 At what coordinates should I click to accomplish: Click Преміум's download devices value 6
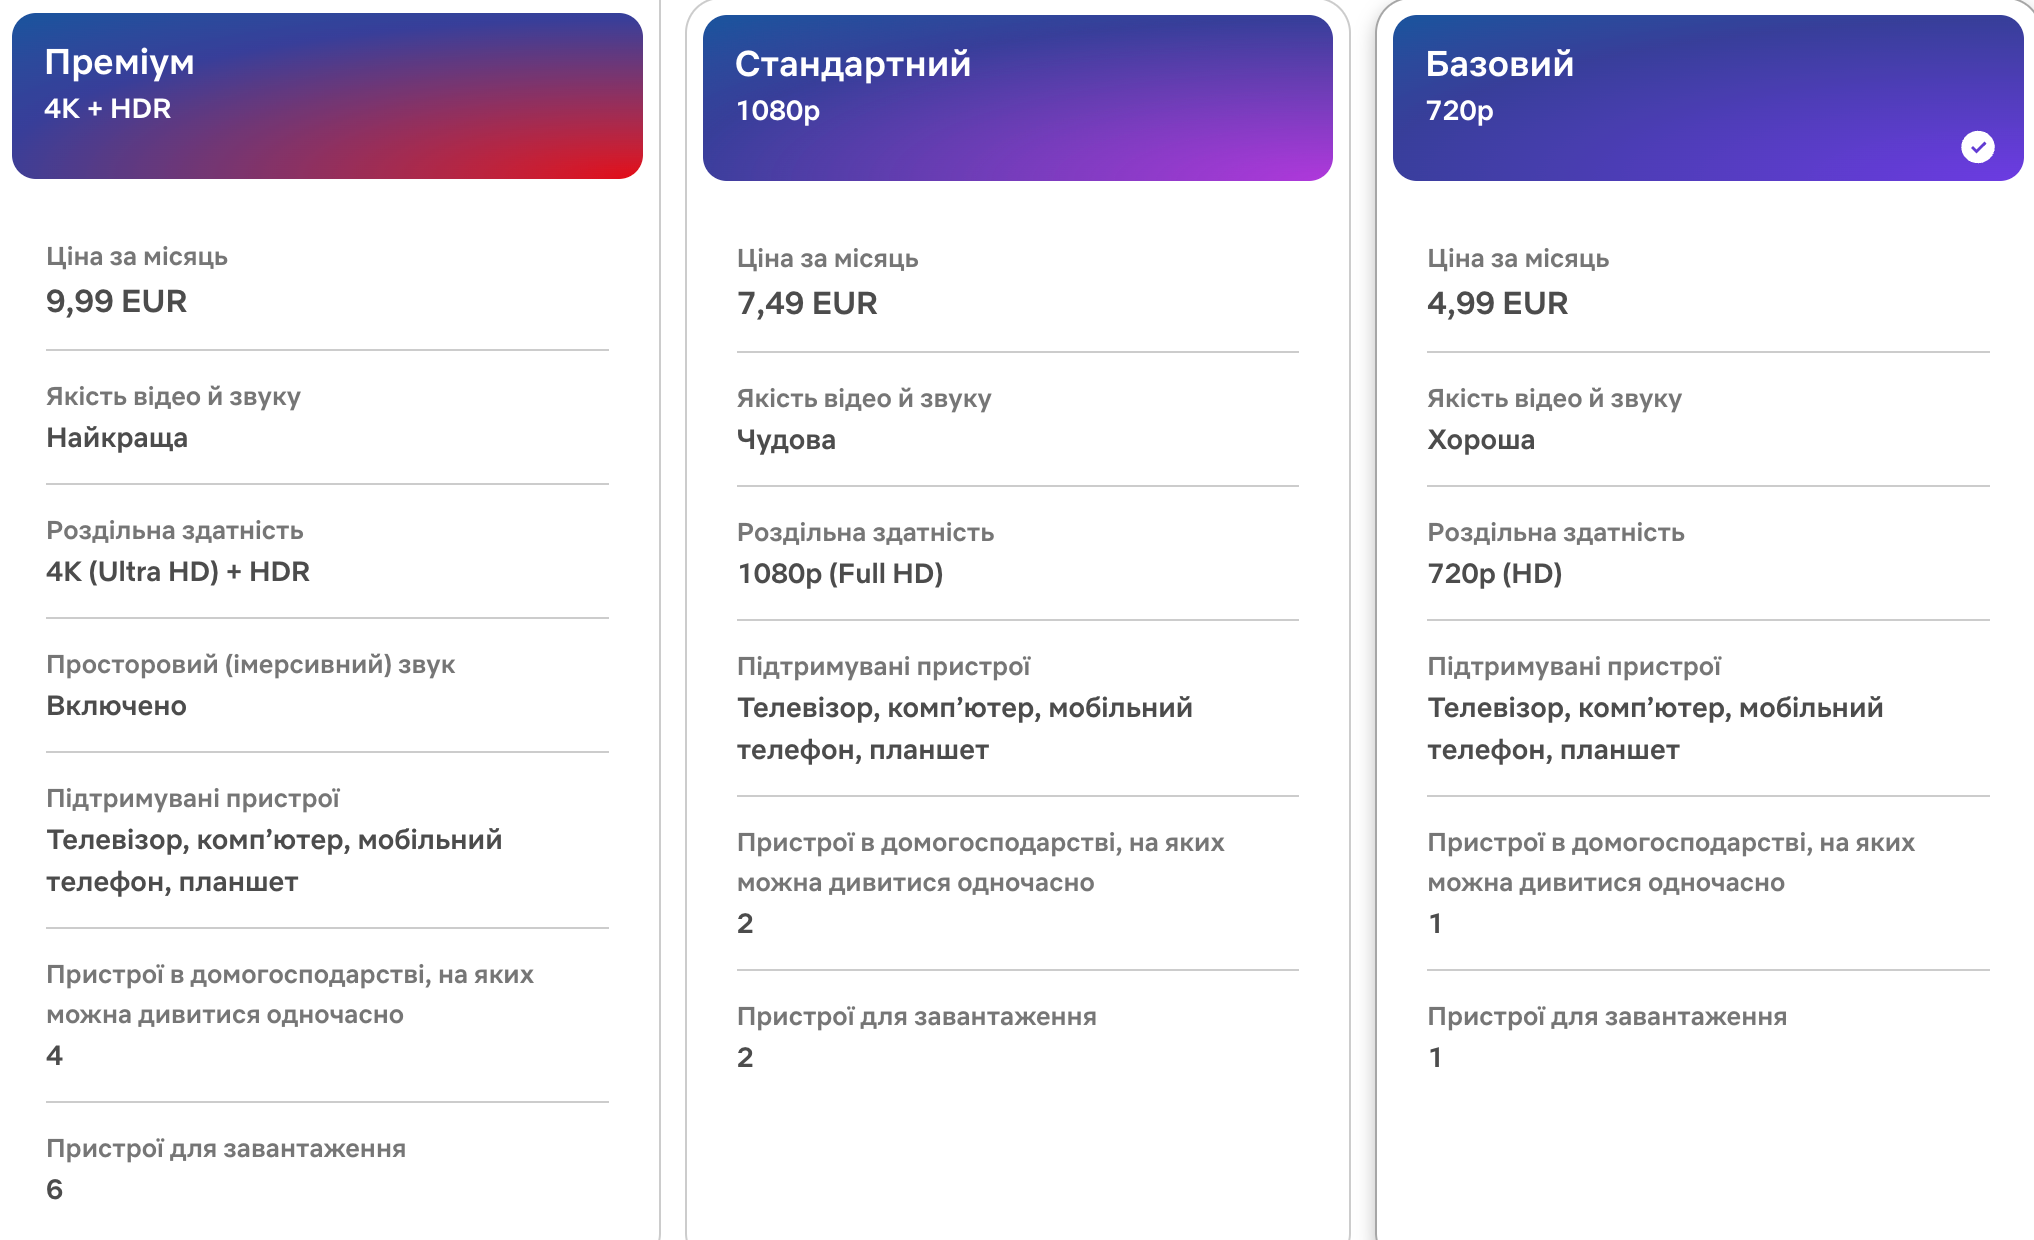pos(55,1189)
